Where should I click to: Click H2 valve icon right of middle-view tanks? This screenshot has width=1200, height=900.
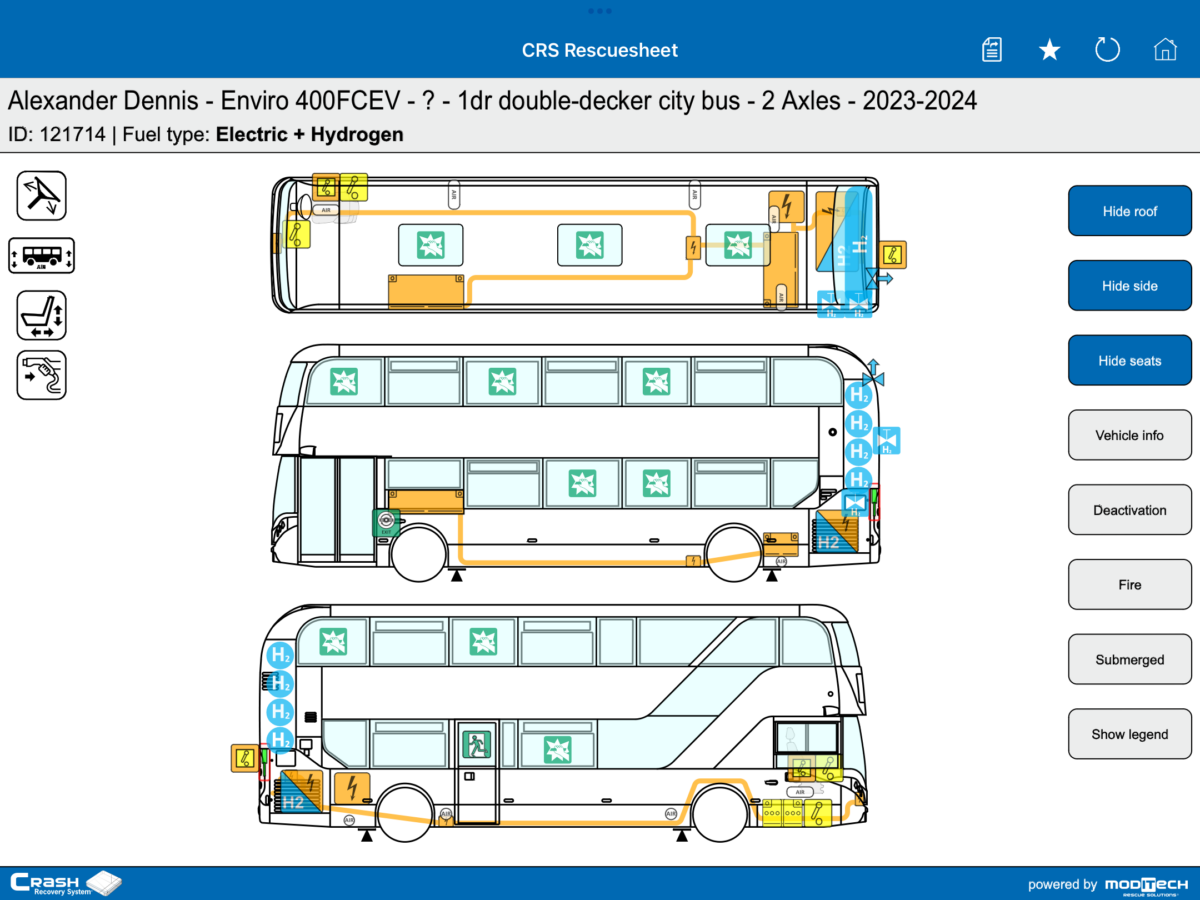[x=887, y=440]
